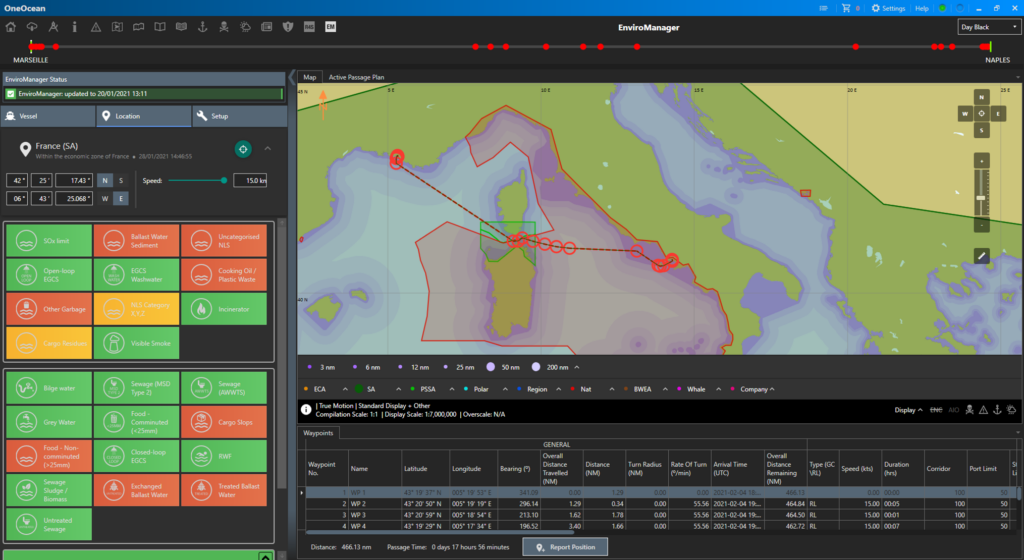Screen dimensions: 1024x560
Task: Open the Vessel tab
Action: point(48,116)
